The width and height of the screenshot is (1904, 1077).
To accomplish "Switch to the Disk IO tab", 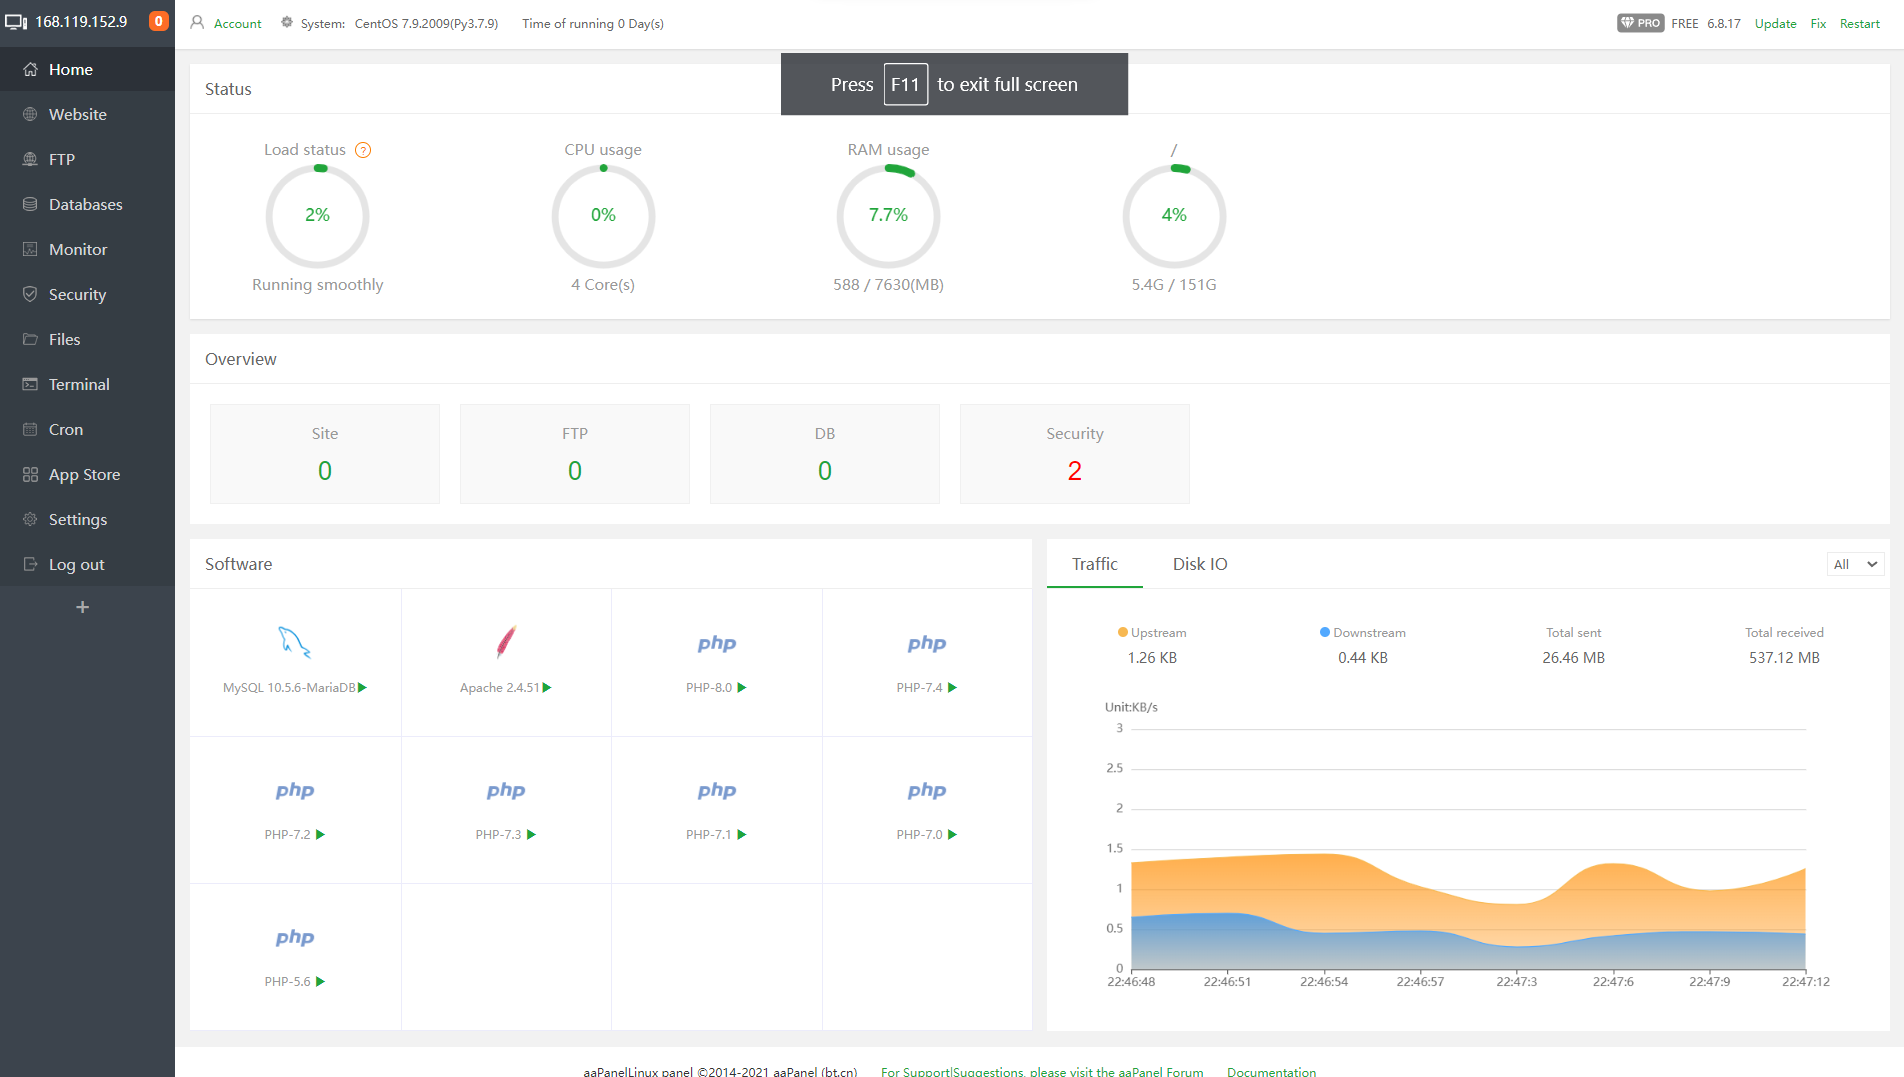I will (1200, 565).
